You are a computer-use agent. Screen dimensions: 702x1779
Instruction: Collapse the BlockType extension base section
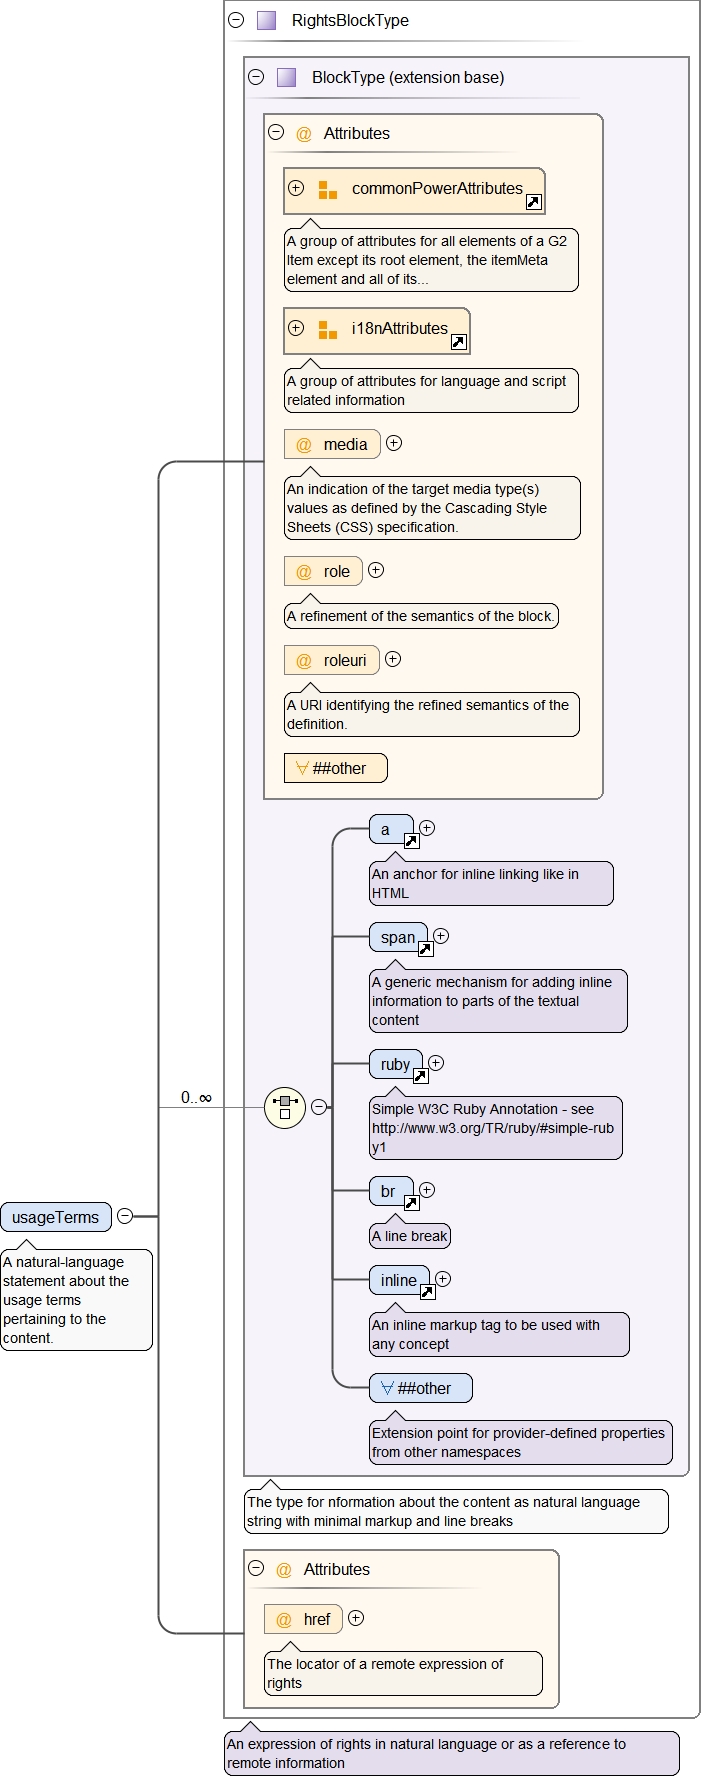pyautogui.click(x=256, y=77)
